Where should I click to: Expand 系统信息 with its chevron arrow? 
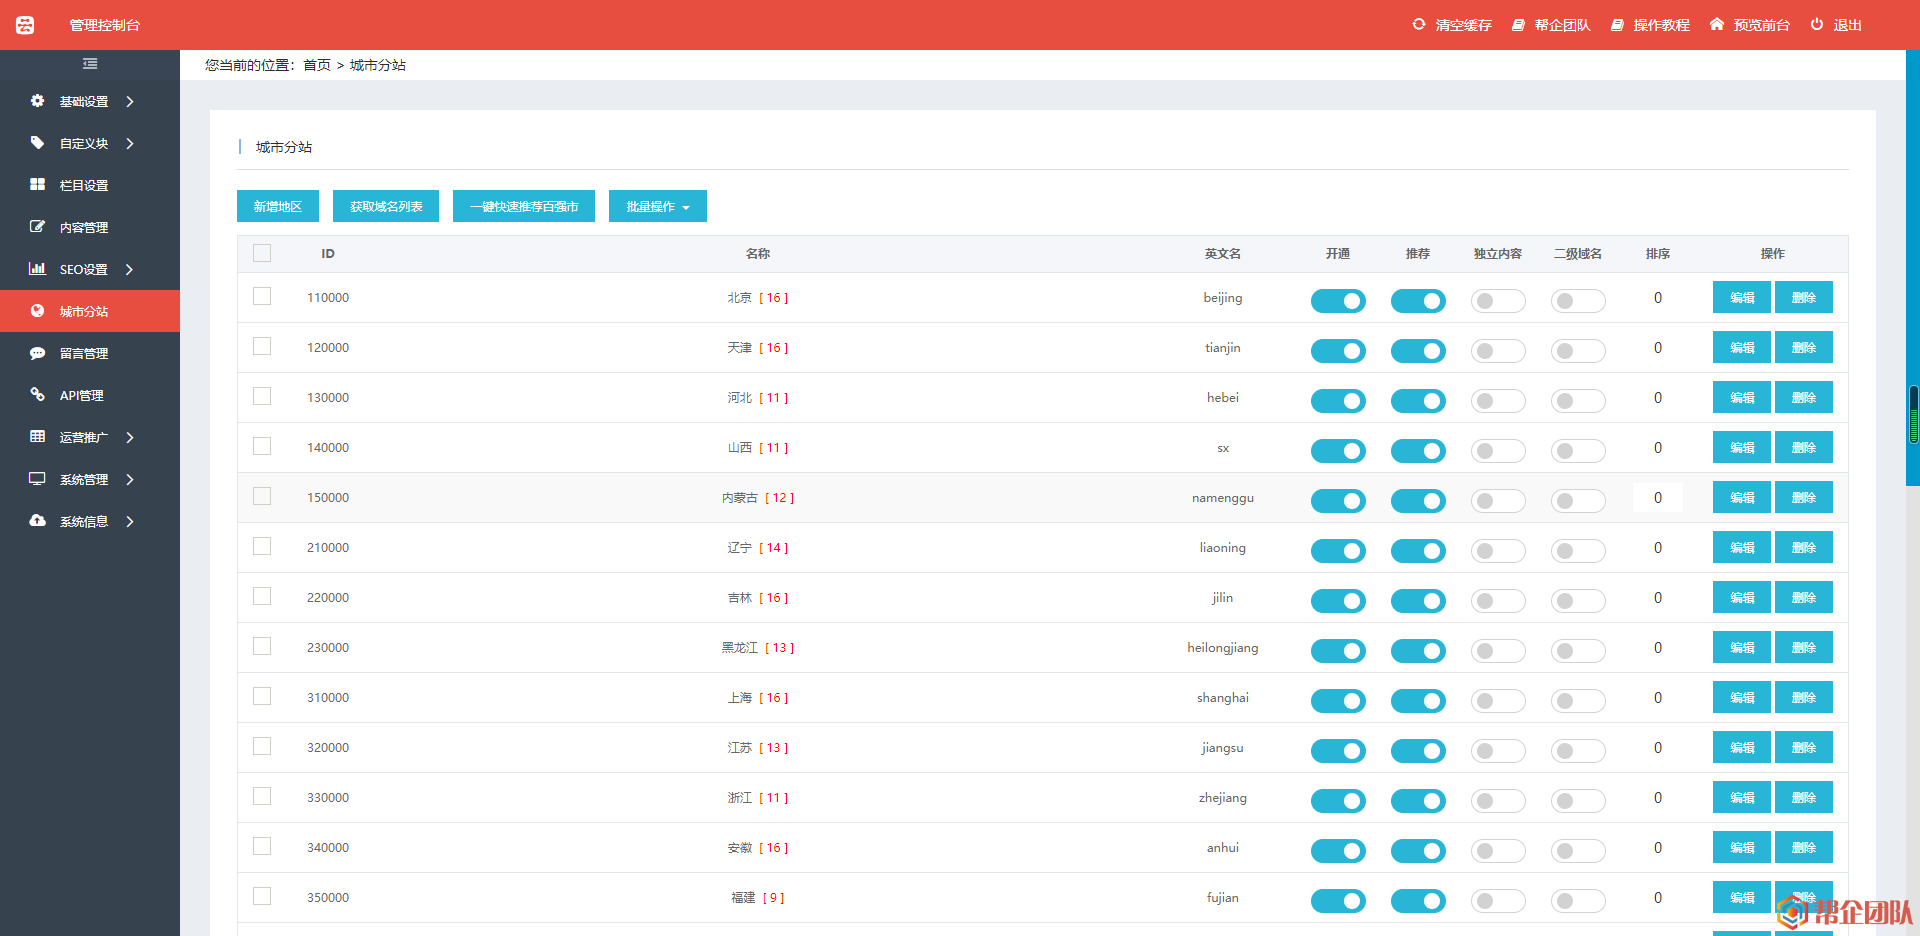[130, 522]
